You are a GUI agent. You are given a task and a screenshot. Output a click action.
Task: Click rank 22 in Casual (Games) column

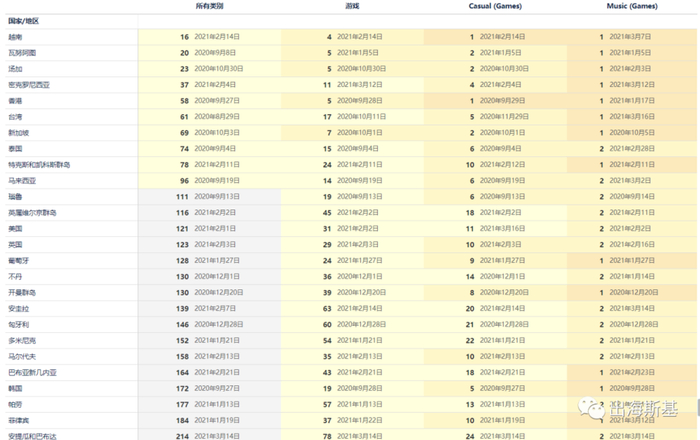(470, 341)
